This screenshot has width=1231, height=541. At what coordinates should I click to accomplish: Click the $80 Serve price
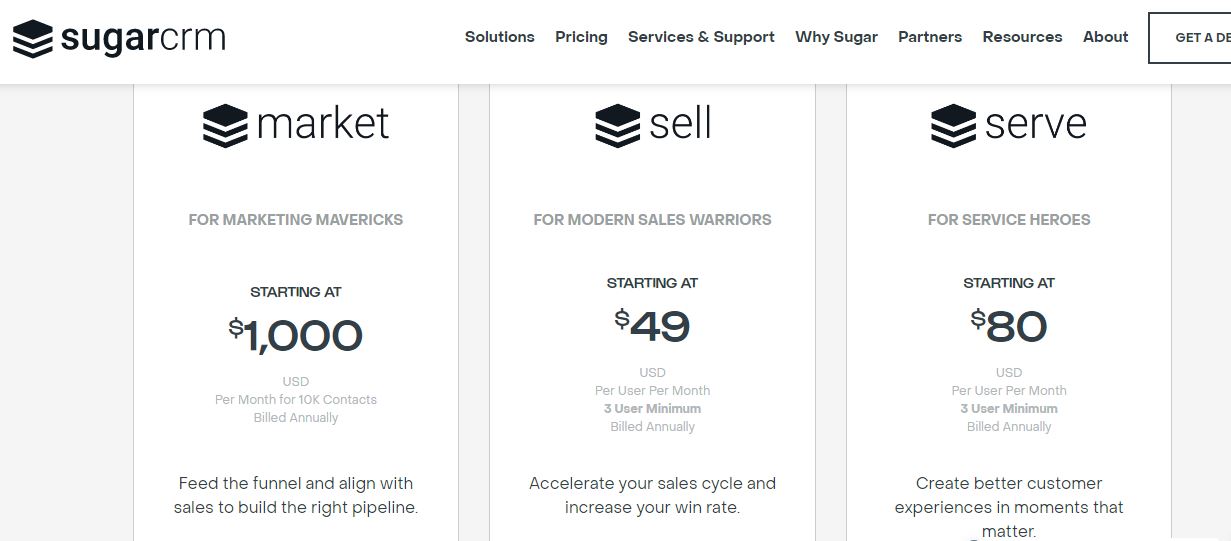1008,326
